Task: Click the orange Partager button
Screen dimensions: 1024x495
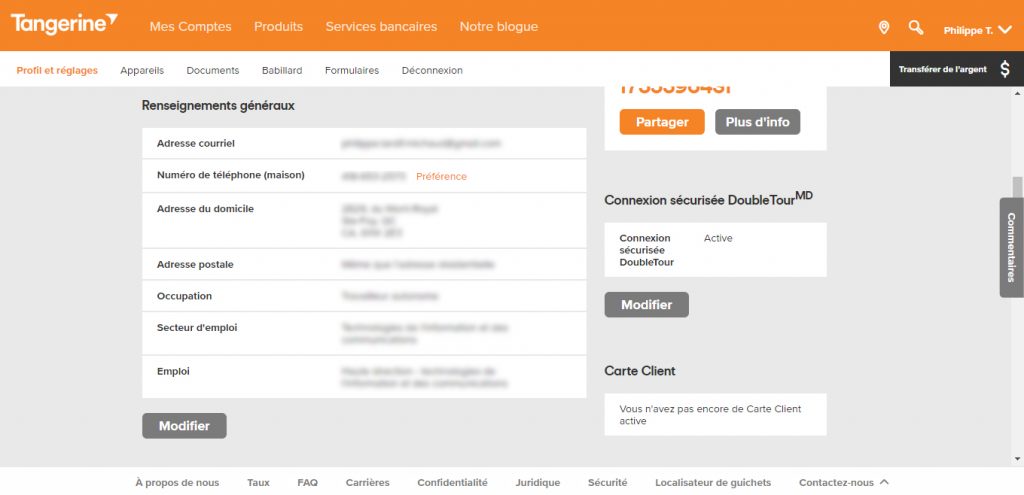Action: click(x=662, y=122)
